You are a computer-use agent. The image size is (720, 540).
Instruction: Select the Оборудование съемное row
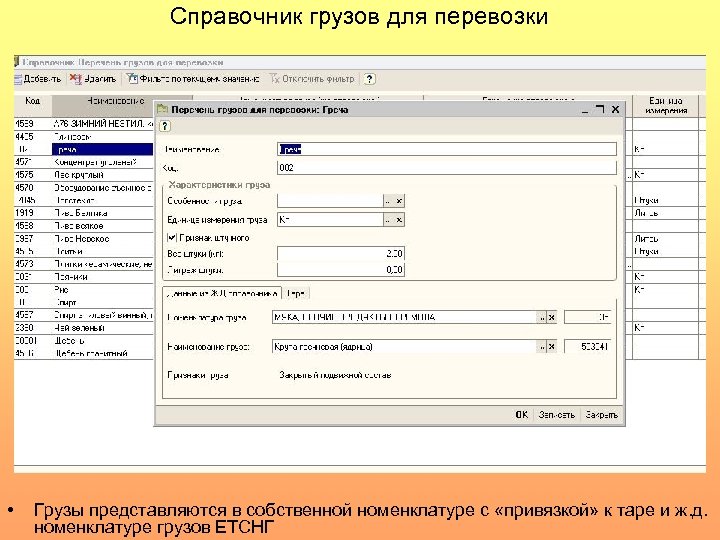84,188
